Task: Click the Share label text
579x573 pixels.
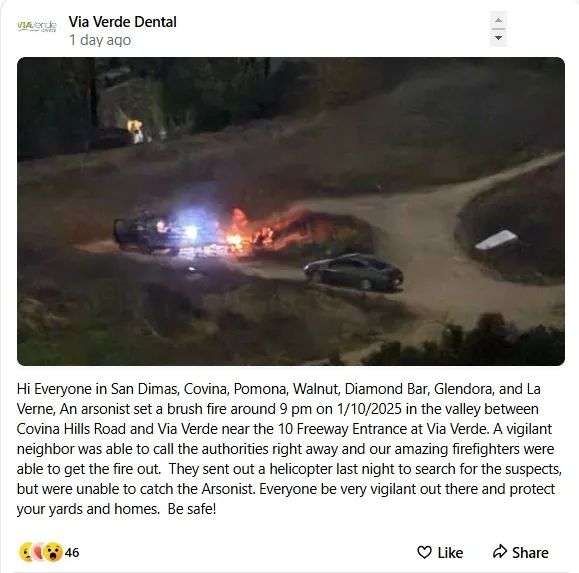Action: pyautogui.click(x=530, y=553)
